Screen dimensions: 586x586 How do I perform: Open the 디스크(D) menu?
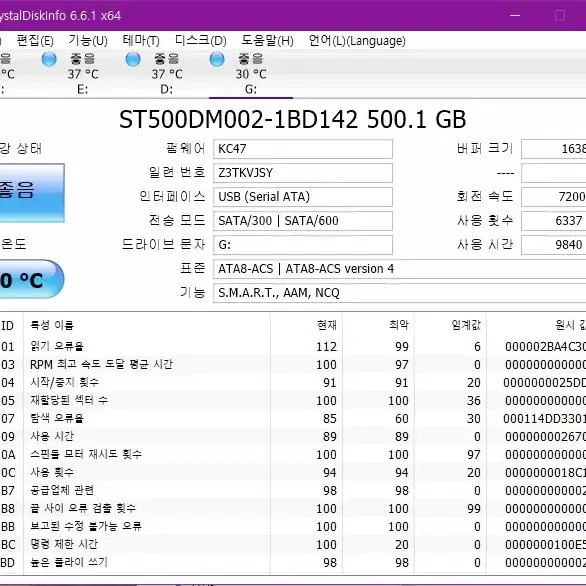click(201, 40)
